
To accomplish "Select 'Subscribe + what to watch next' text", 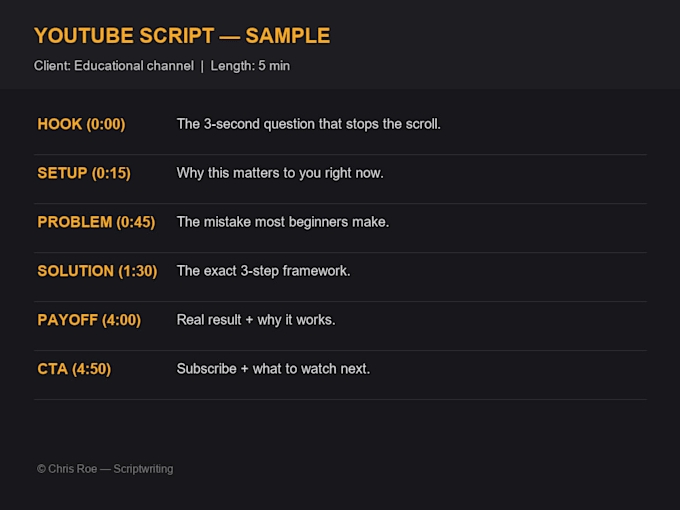I will point(273,369).
